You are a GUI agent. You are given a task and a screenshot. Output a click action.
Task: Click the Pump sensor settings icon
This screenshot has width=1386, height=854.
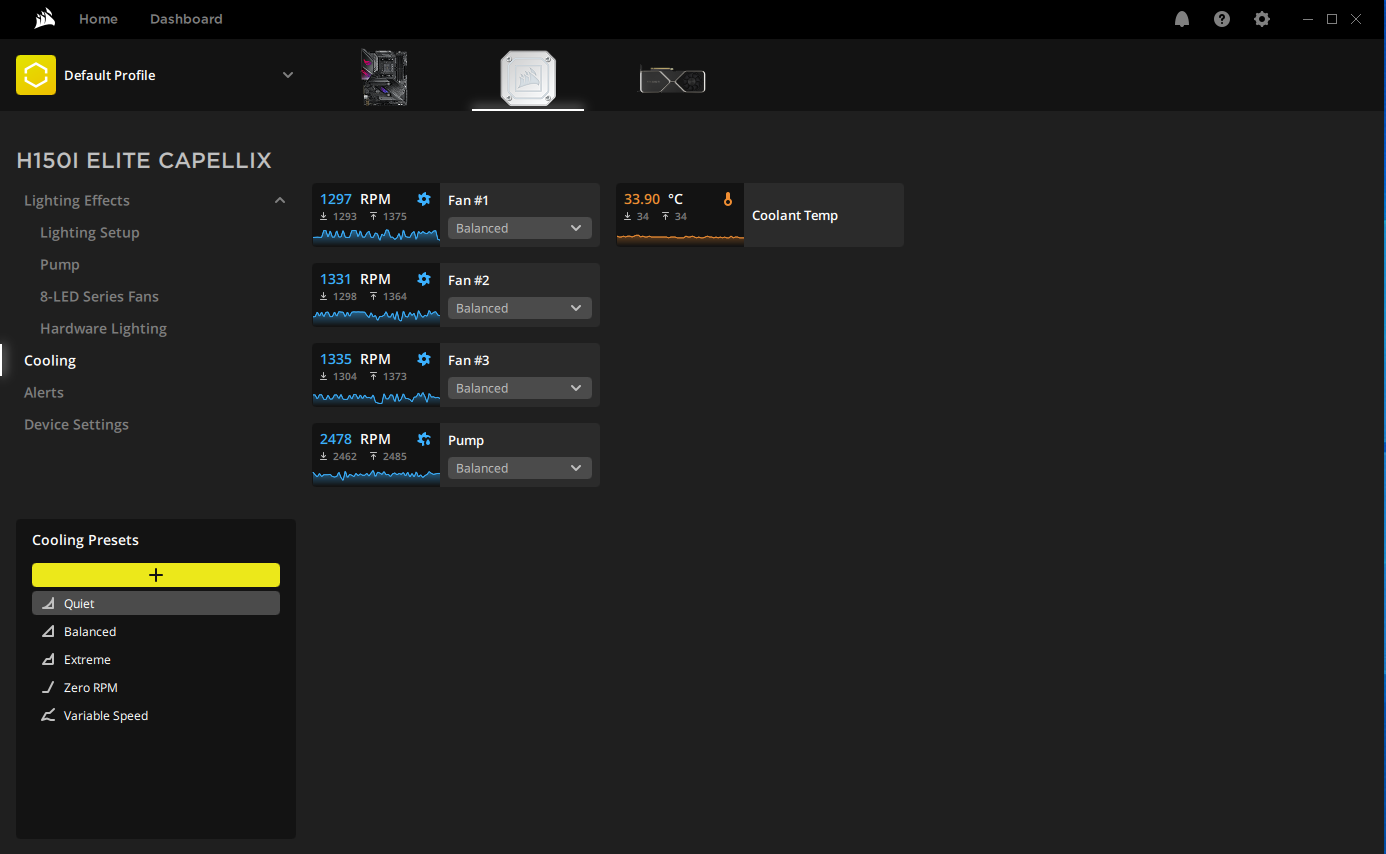click(x=424, y=439)
